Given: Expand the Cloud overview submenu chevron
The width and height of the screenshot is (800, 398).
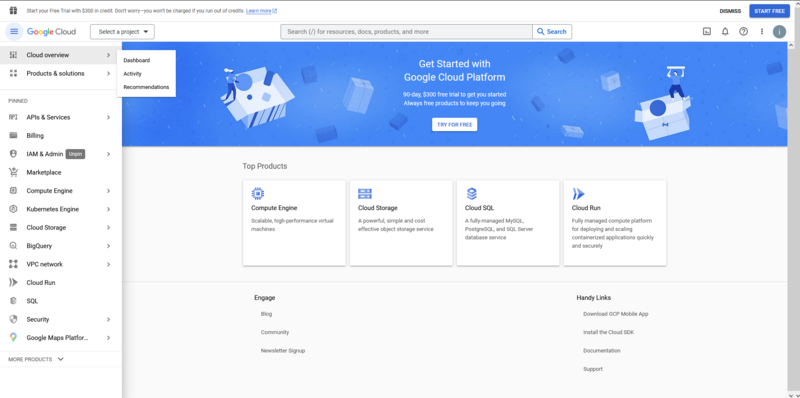Looking at the screenshot, I should click(x=108, y=55).
